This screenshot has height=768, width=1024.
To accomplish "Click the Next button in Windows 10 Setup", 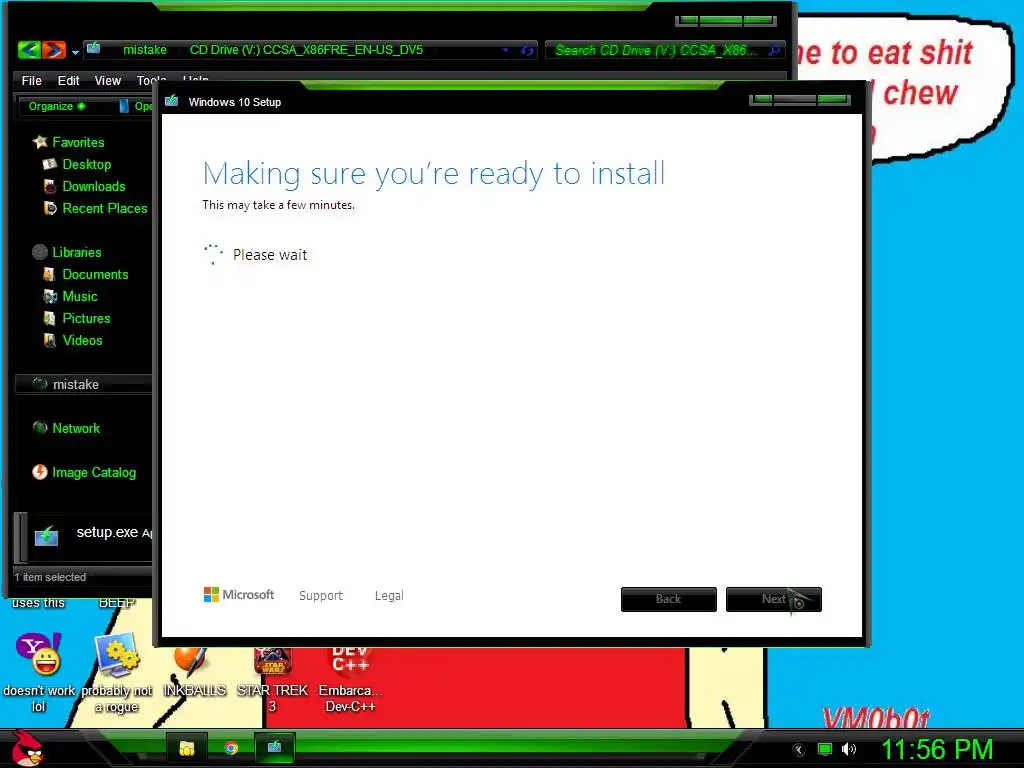I will [774, 600].
